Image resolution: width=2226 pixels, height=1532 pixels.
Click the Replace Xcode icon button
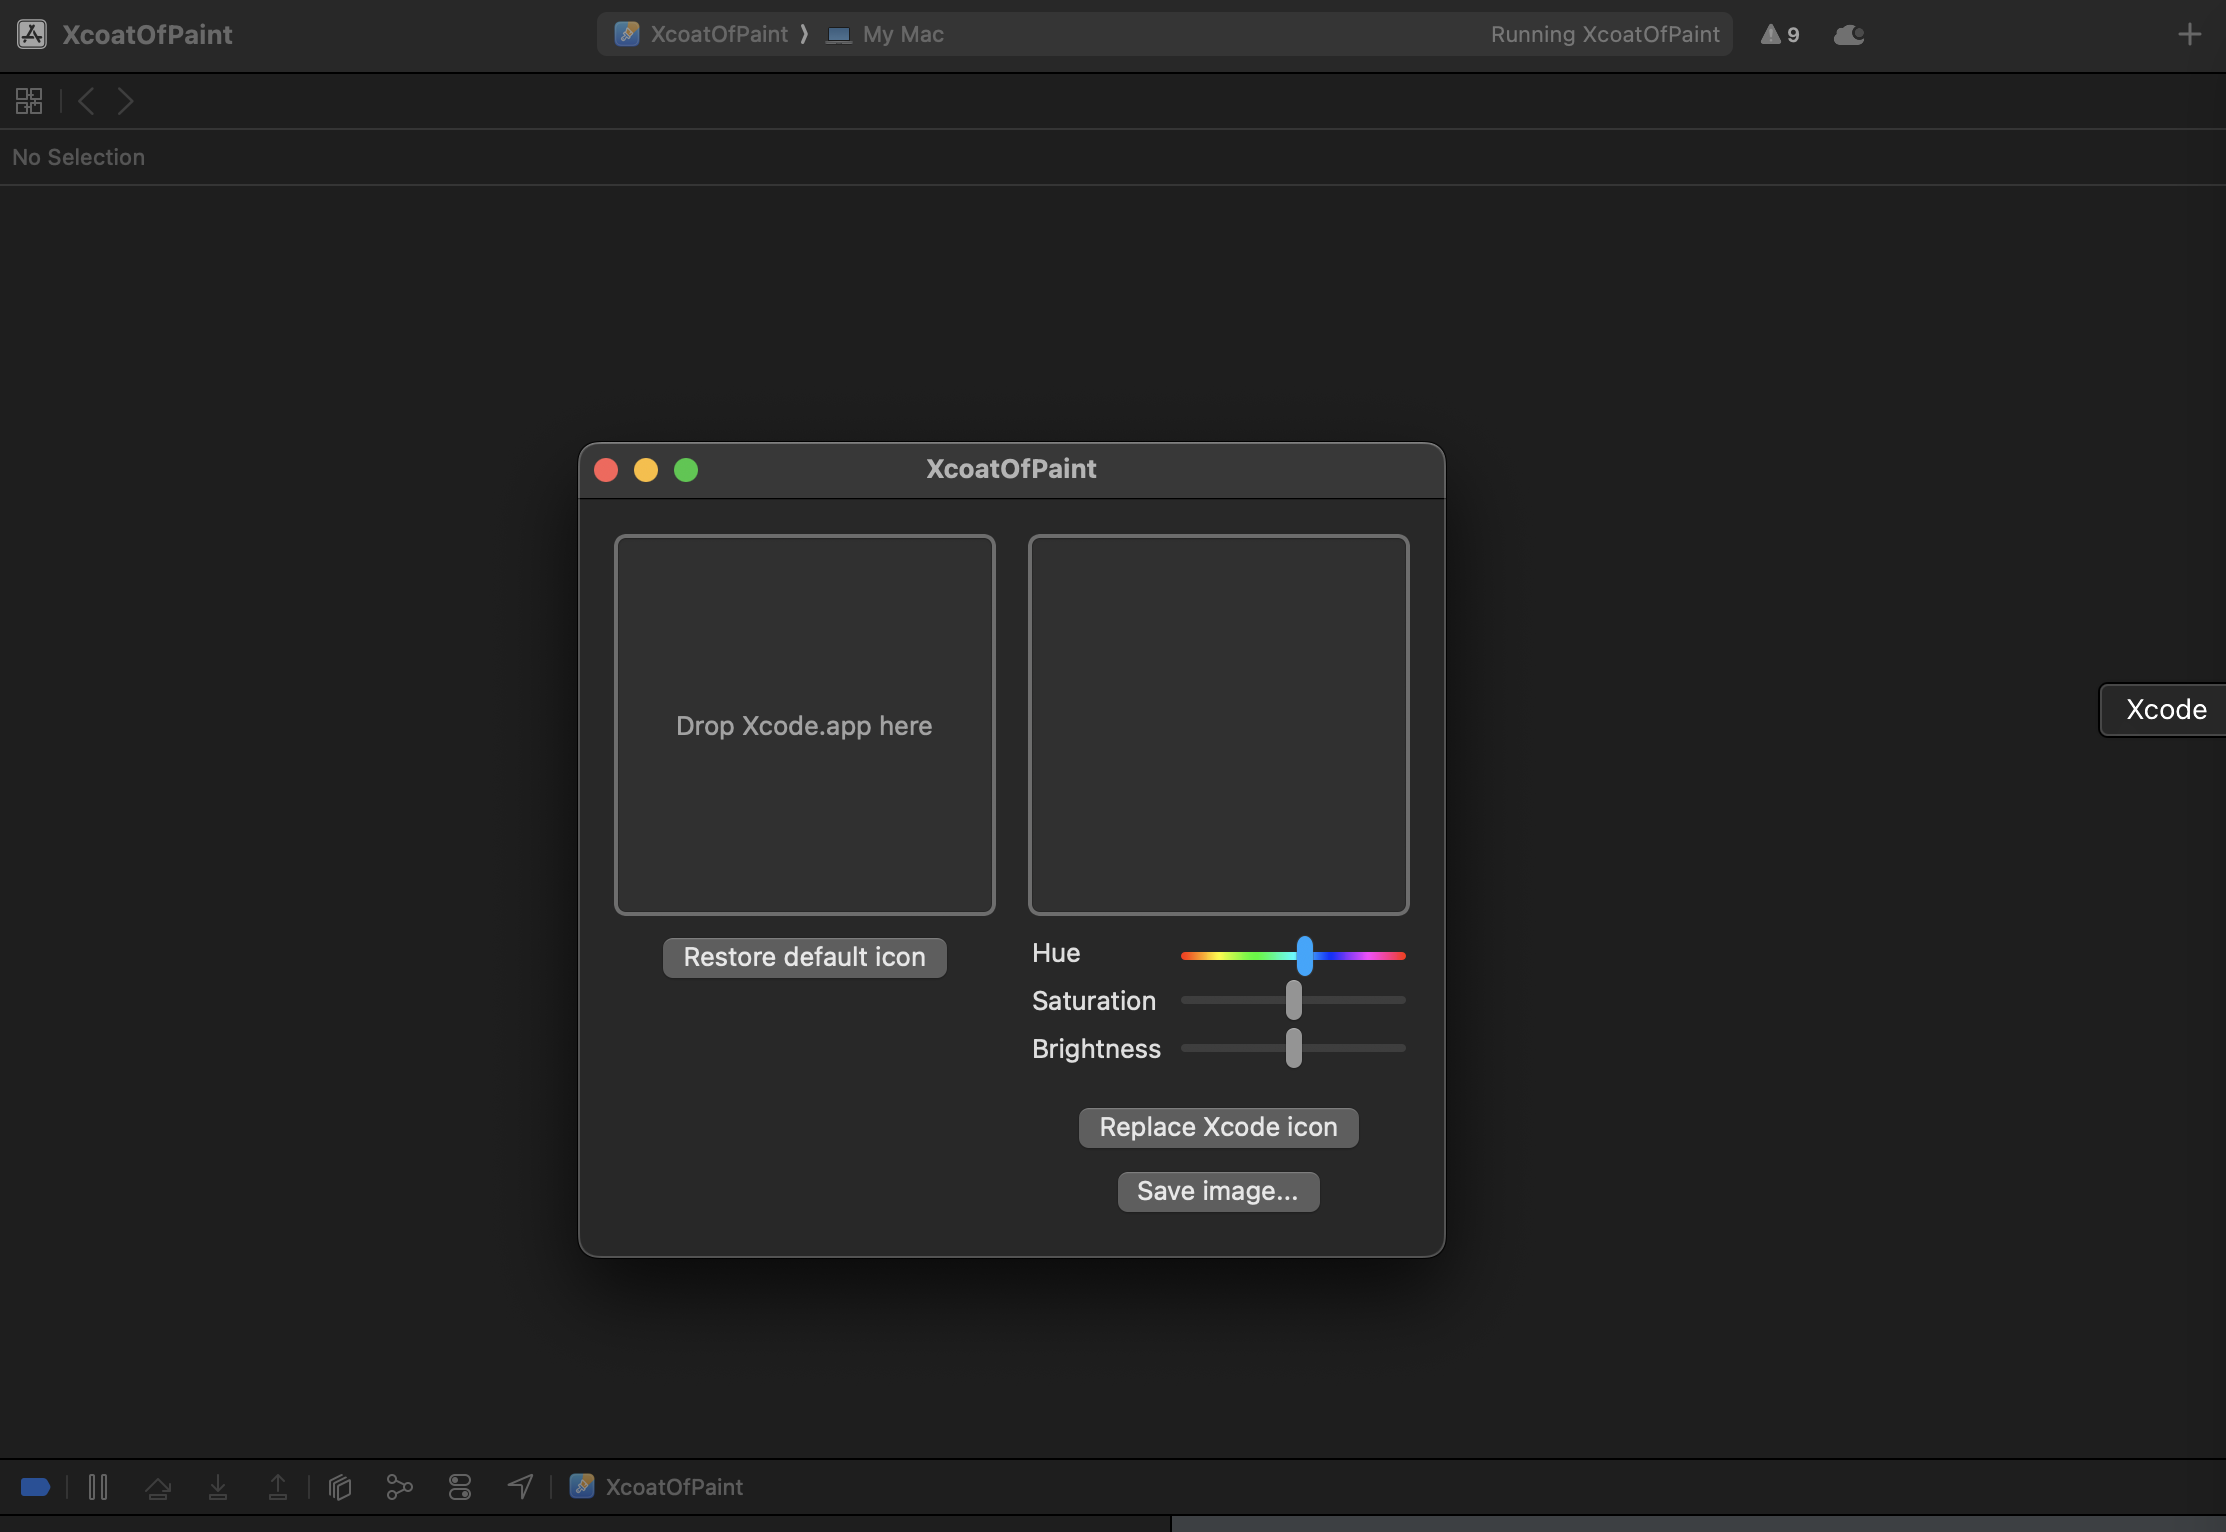pos(1218,1127)
